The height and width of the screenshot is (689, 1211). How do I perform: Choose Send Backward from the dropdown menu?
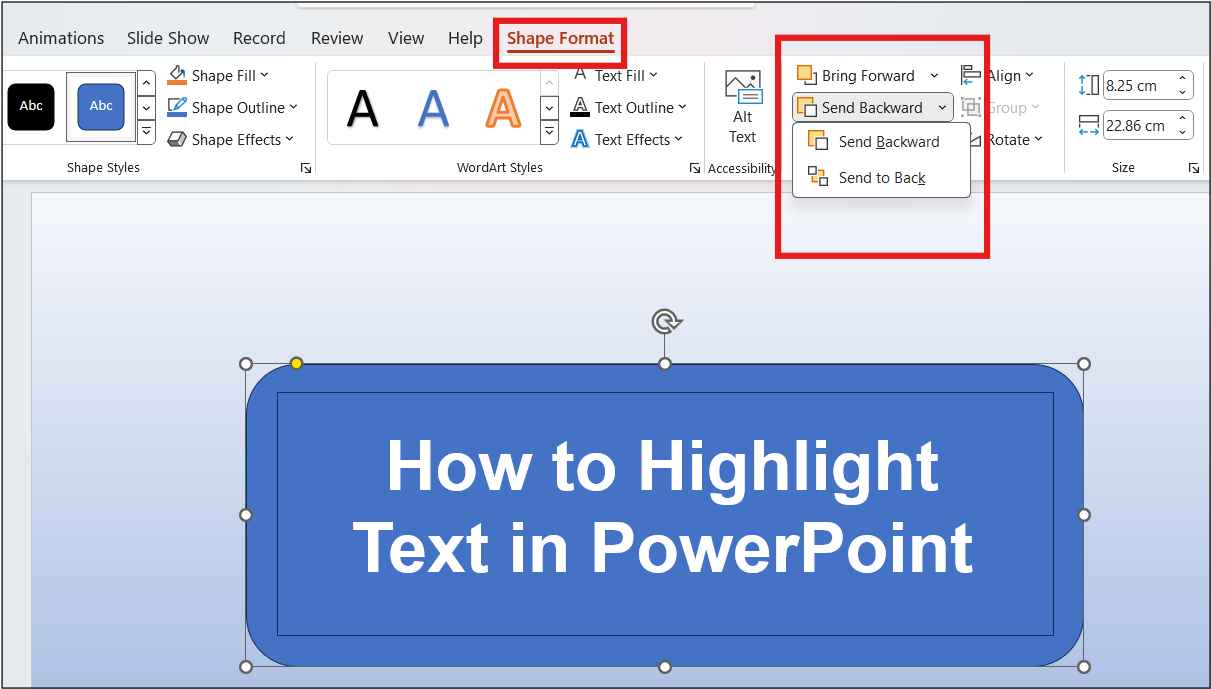(x=880, y=142)
